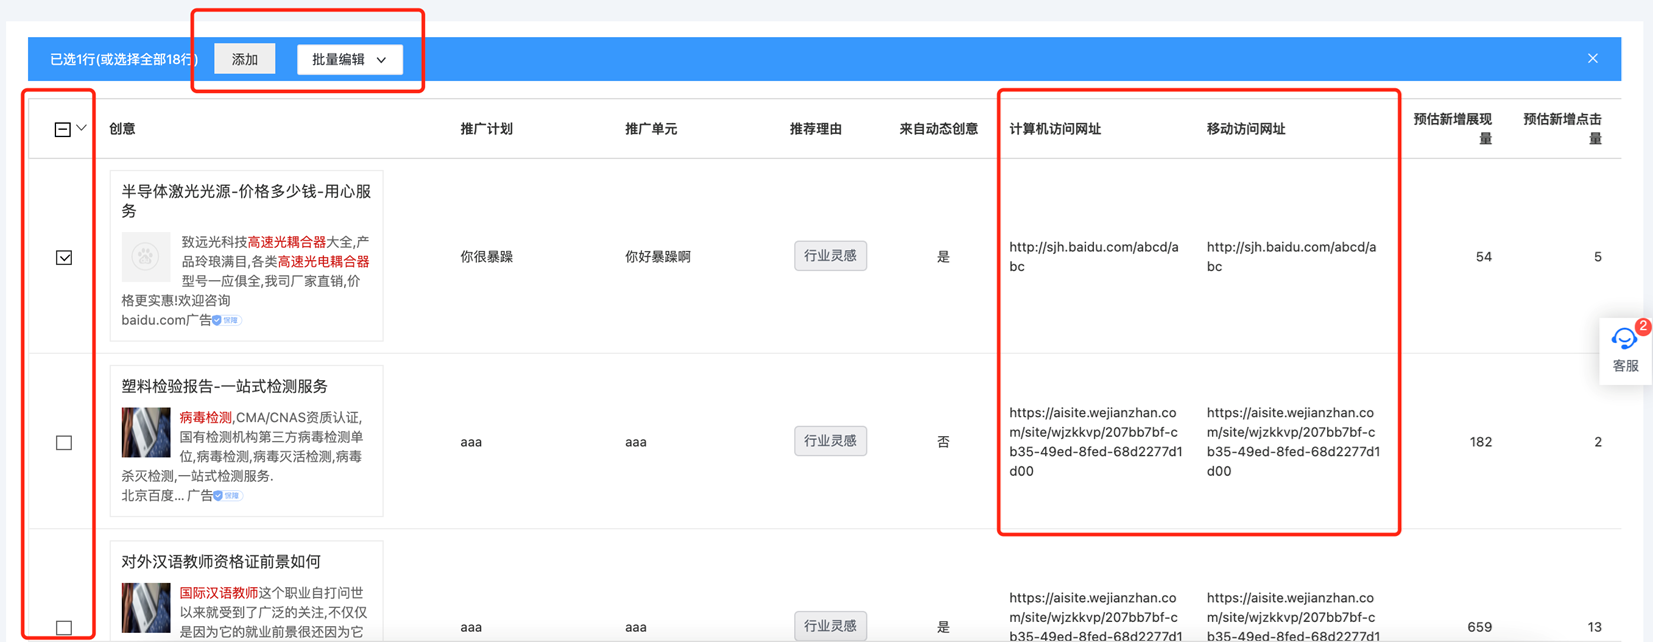Click 行业灵感 tag in first row

(830, 256)
